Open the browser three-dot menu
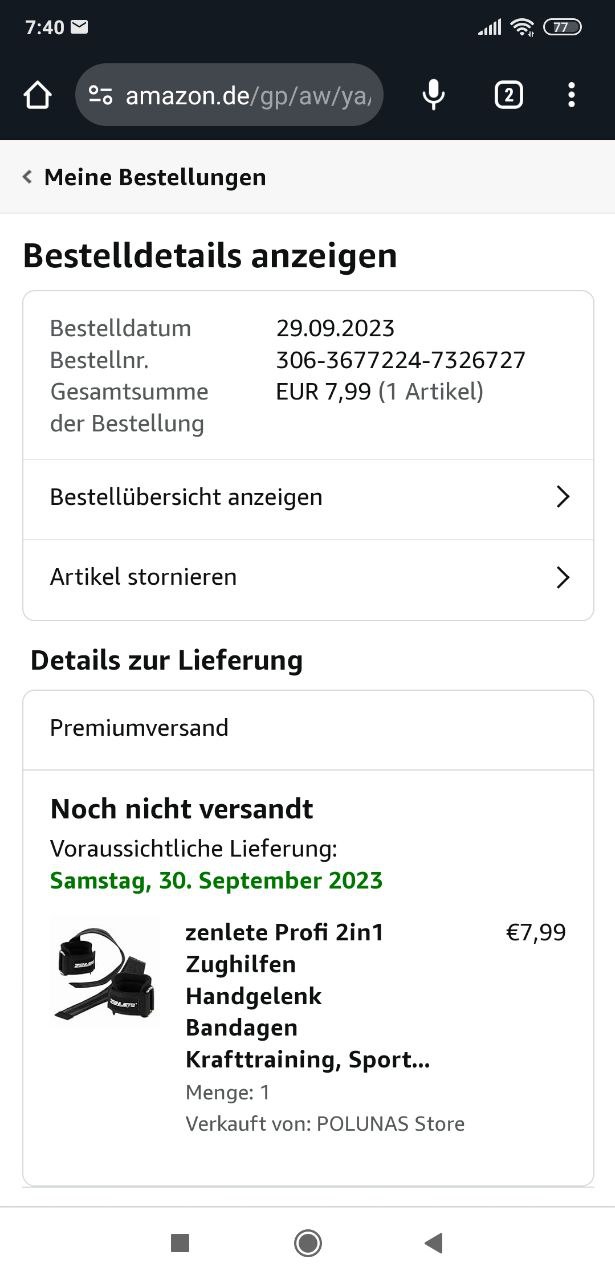This screenshot has width=615, height=1280. point(571,95)
